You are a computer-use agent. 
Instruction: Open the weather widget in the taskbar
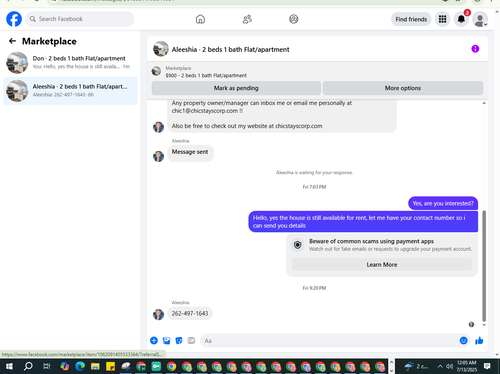point(416,367)
